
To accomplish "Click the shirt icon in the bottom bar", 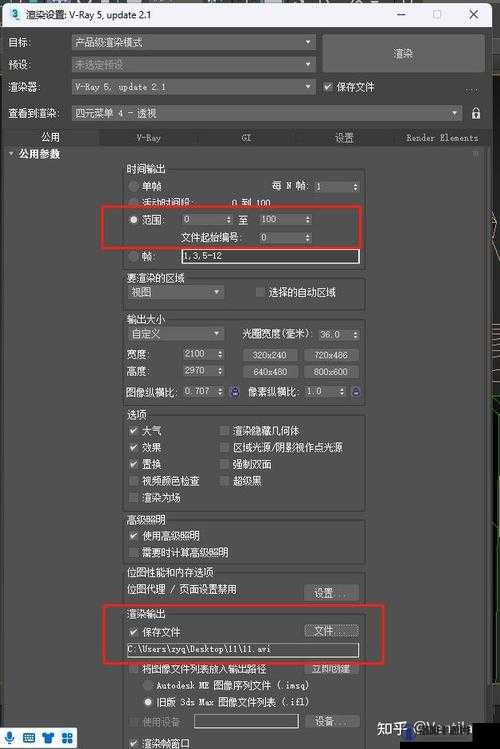I will (x=48, y=738).
